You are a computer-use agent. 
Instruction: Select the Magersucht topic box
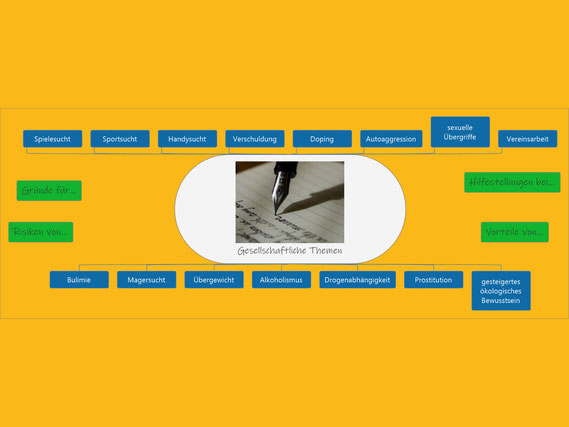pos(147,280)
